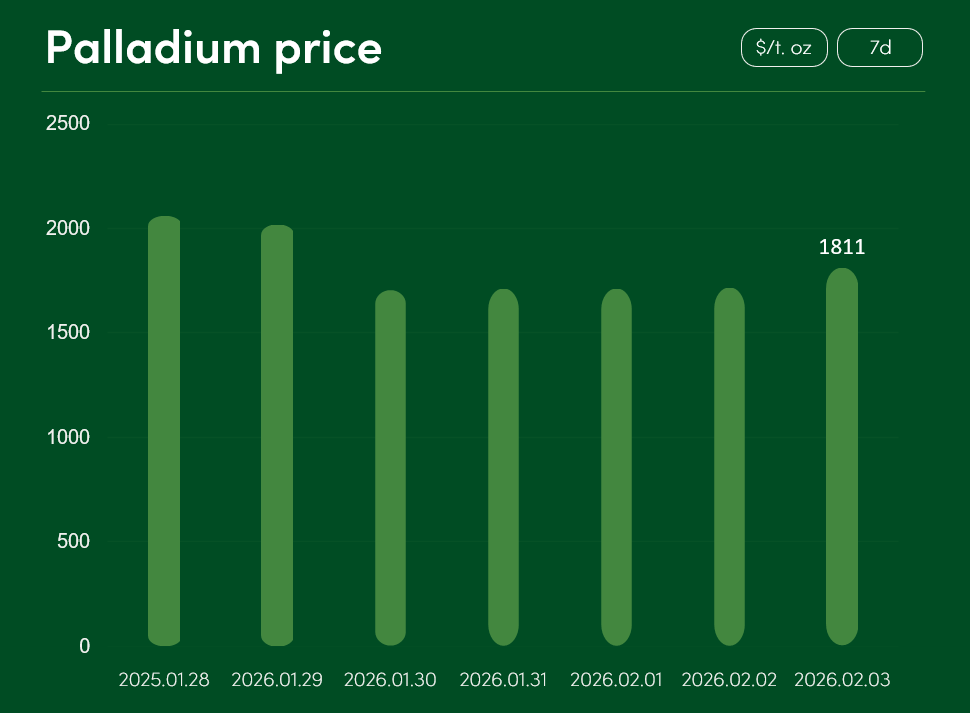Image resolution: width=970 pixels, height=713 pixels.
Task: Select the bar for 2026.01.31
Action: point(503,467)
